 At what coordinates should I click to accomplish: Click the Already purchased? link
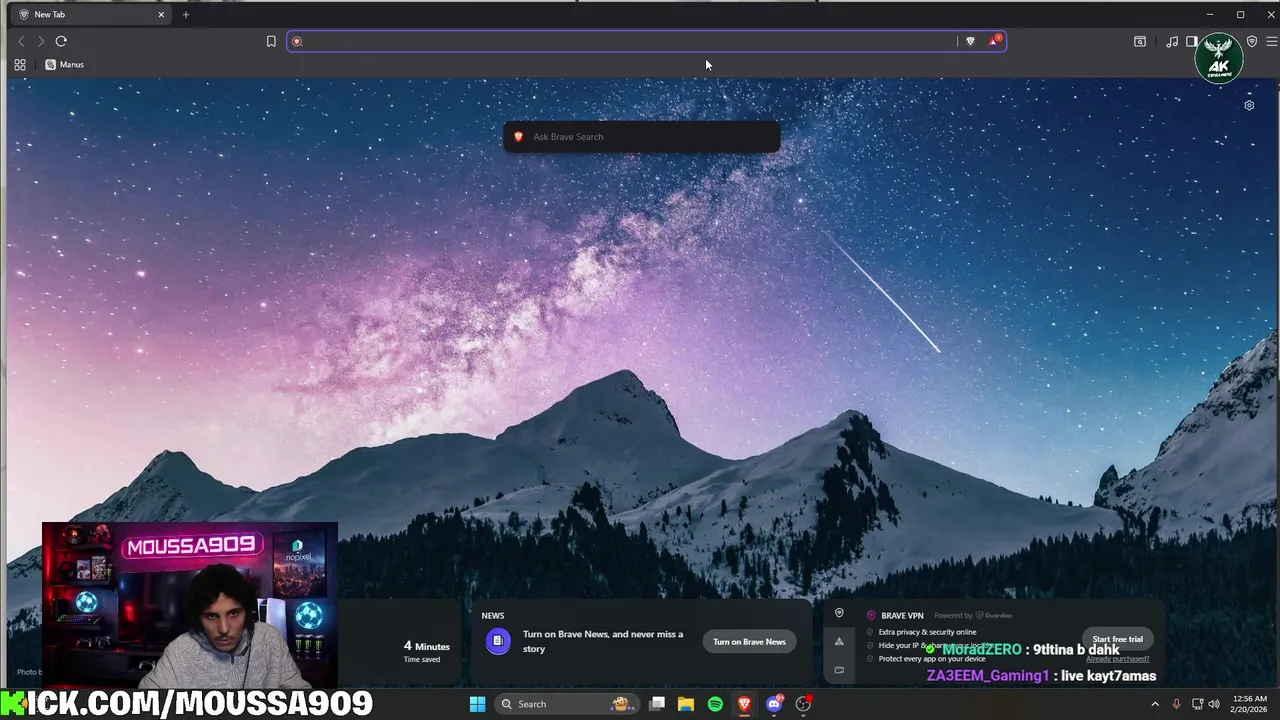click(1117, 659)
